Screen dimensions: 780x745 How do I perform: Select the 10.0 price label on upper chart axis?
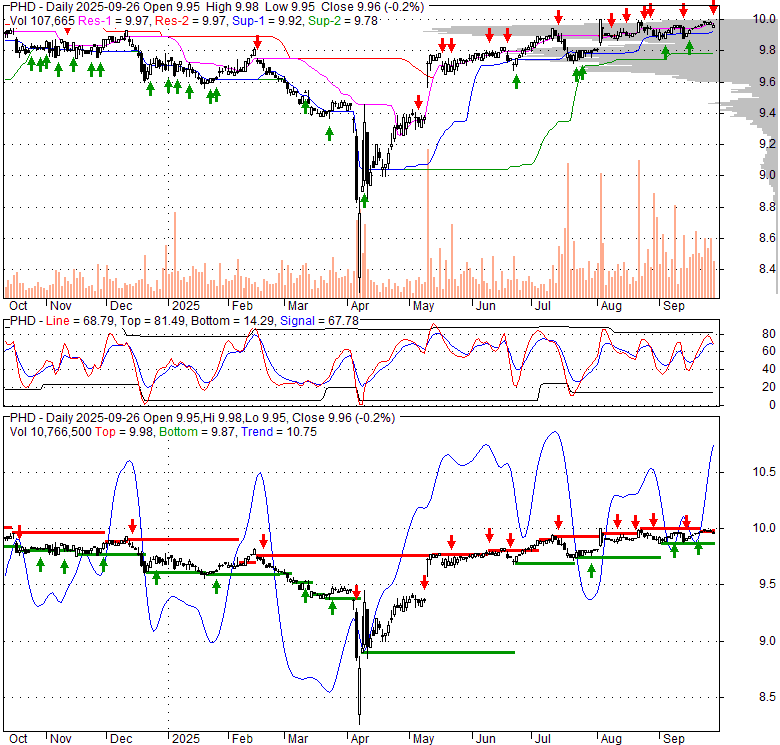(x=764, y=19)
